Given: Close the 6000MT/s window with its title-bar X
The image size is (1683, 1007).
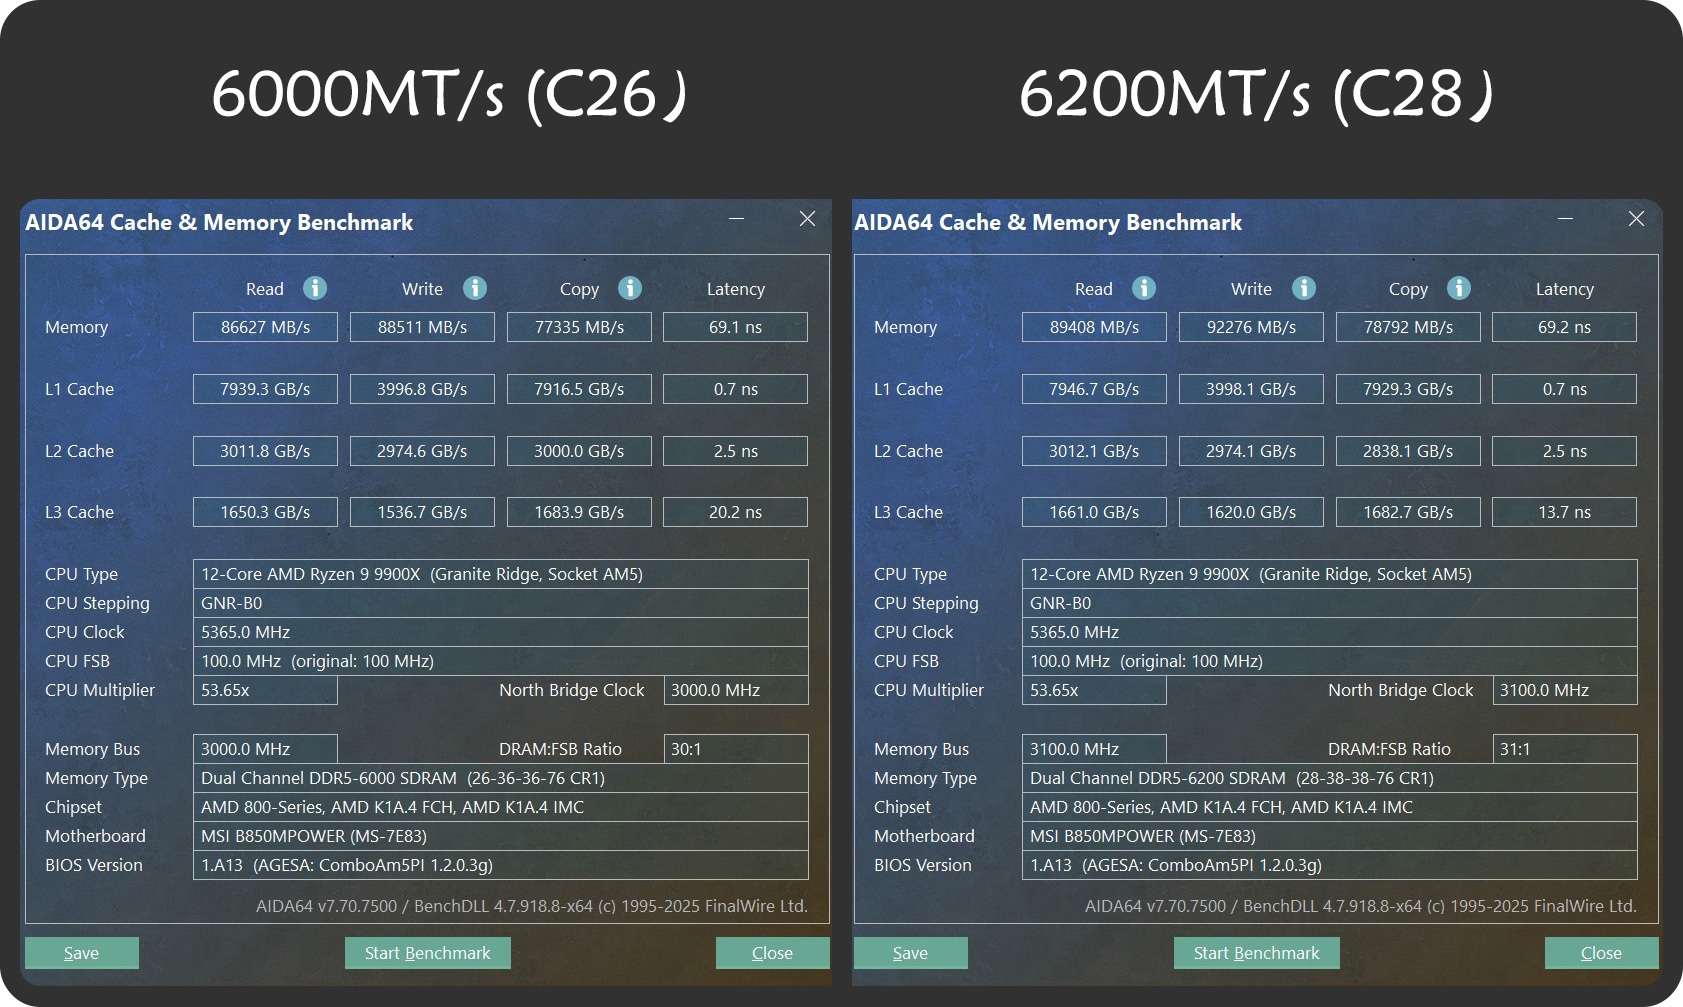Looking at the screenshot, I should tap(808, 219).
